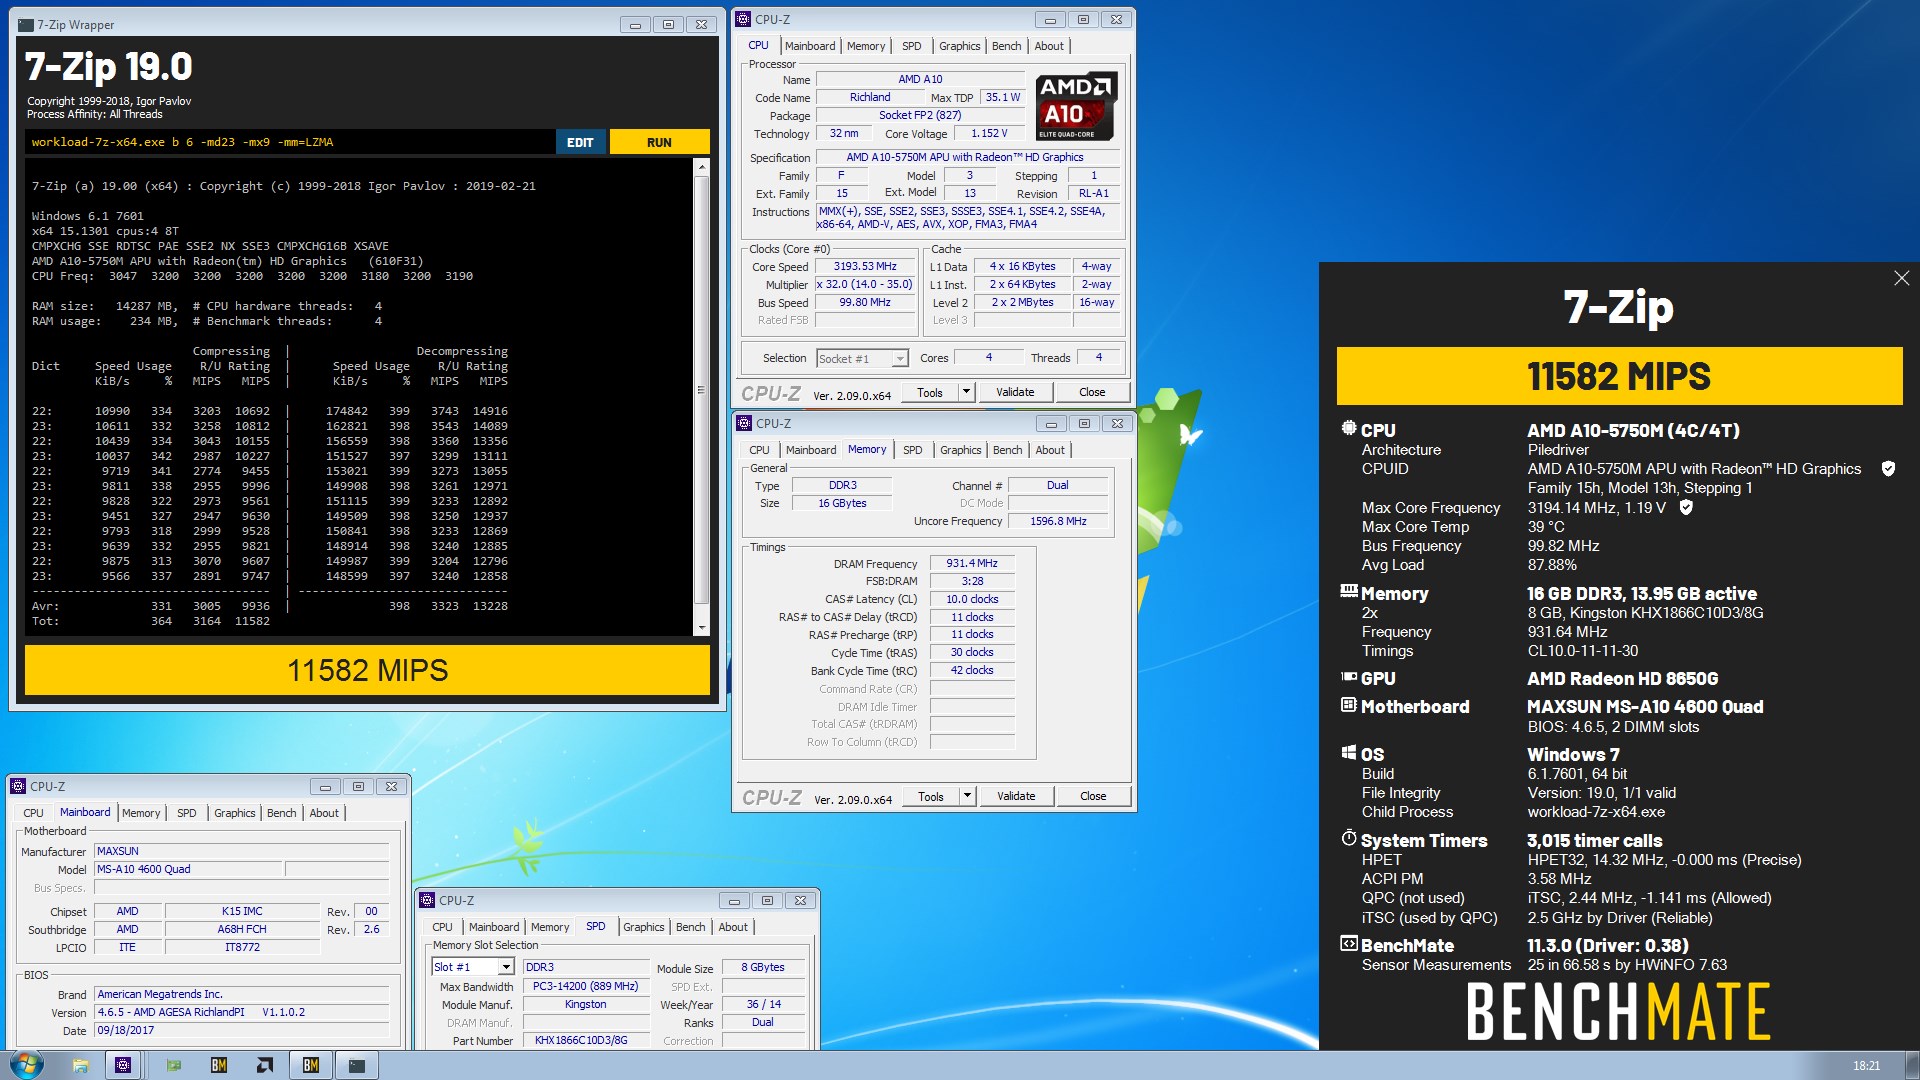This screenshot has height=1080, width=1920.
Task: Launch GPU-Z green card taskbar icon
Action: tap(173, 1065)
